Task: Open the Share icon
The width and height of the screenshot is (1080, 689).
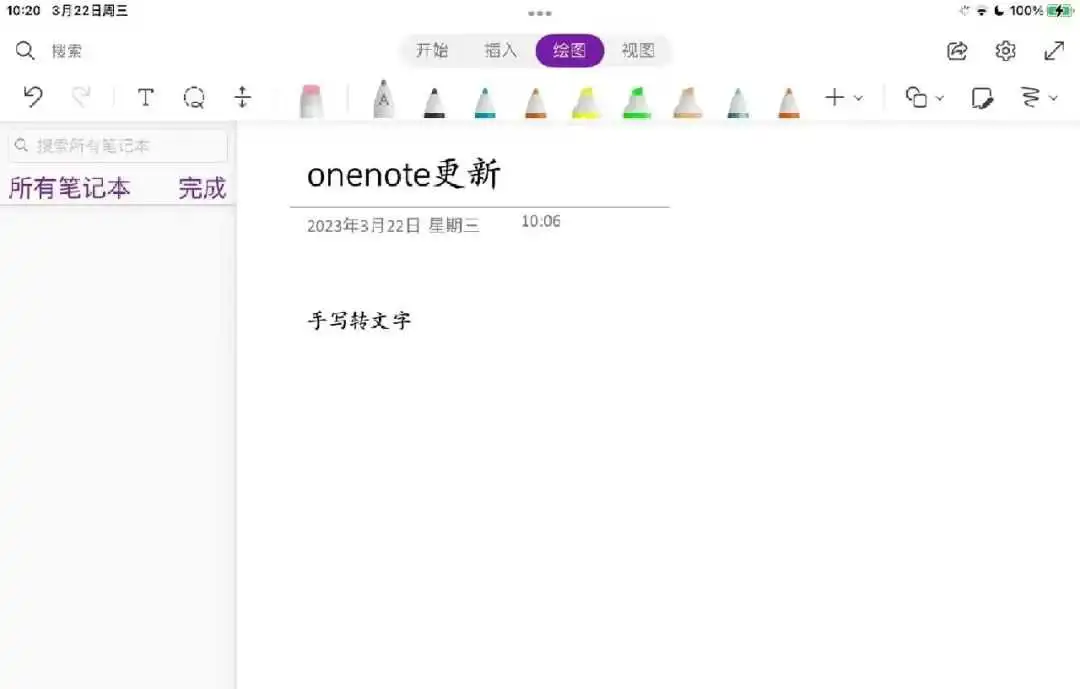Action: (957, 50)
